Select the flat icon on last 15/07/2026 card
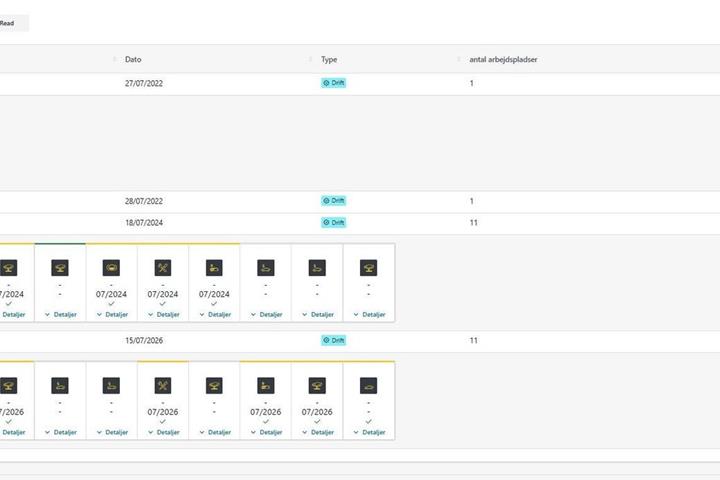The height and width of the screenshot is (480, 720). [x=368, y=386]
